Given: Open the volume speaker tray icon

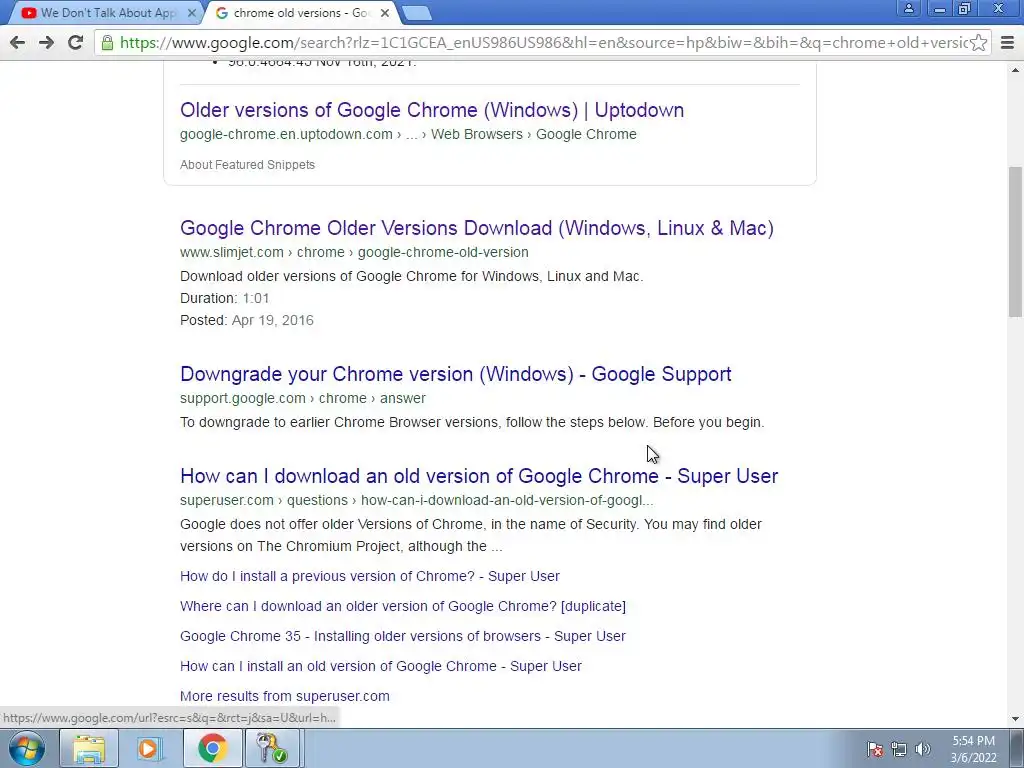Looking at the screenshot, I should [923, 749].
